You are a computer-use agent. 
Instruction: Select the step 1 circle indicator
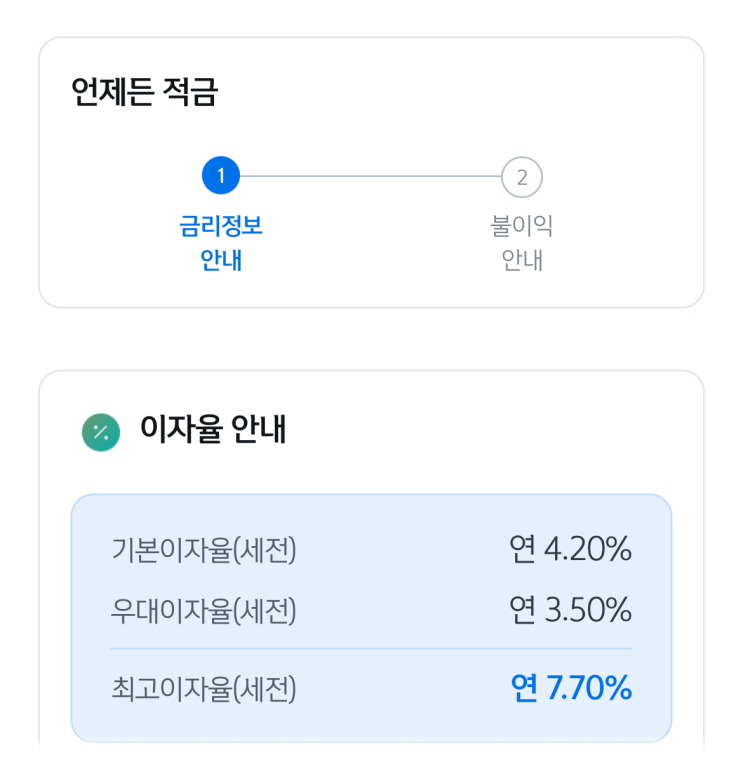point(221,177)
